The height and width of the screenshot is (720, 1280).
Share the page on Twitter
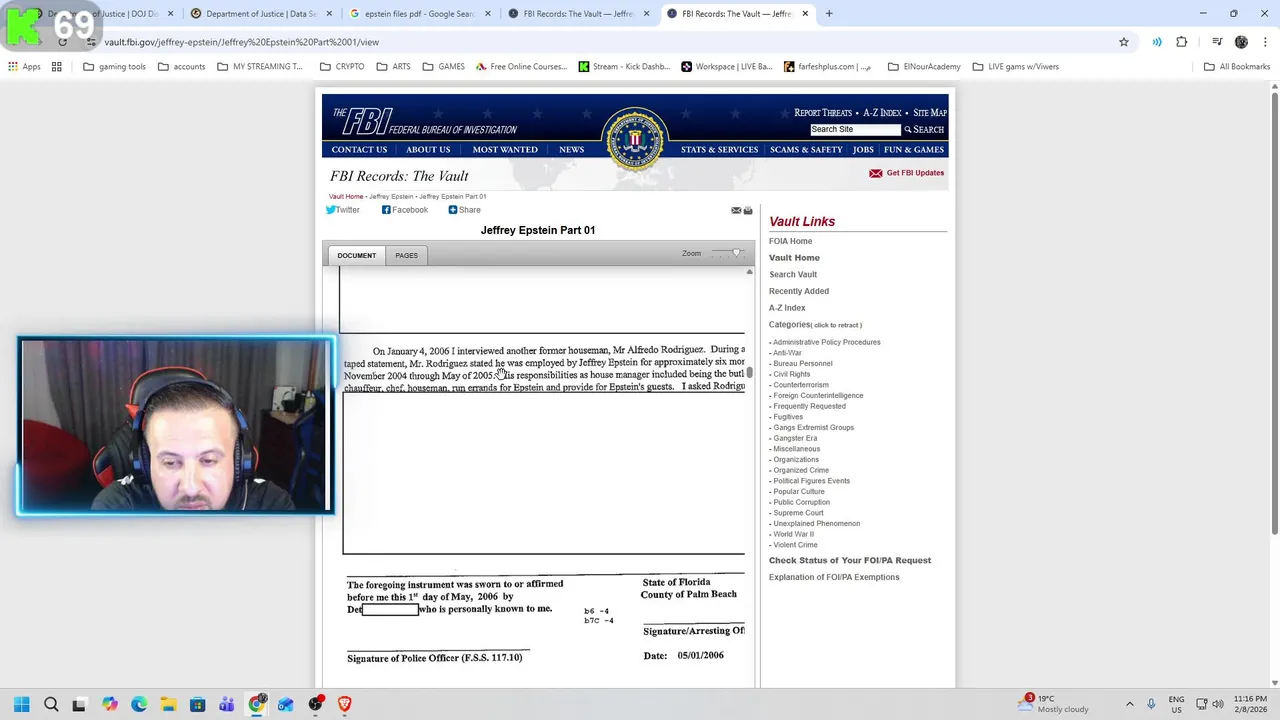click(342, 210)
